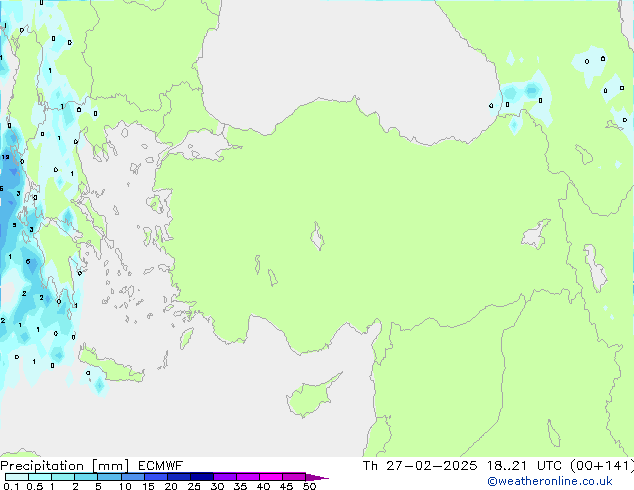Click the legend value '15'
This screenshot has width=634, height=490.
148,486
